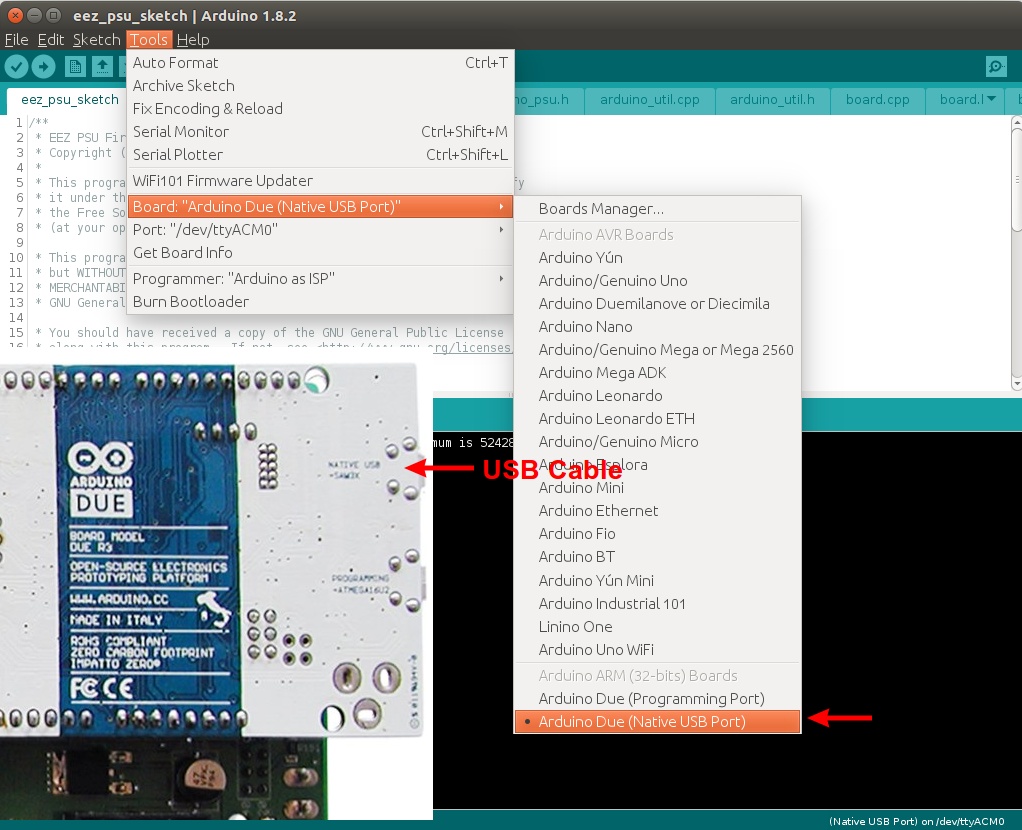This screenshot has width=1022, height=830.
Task: Select Arduino/Genuino Mega or Mega 2560
Action: point(658,349)
